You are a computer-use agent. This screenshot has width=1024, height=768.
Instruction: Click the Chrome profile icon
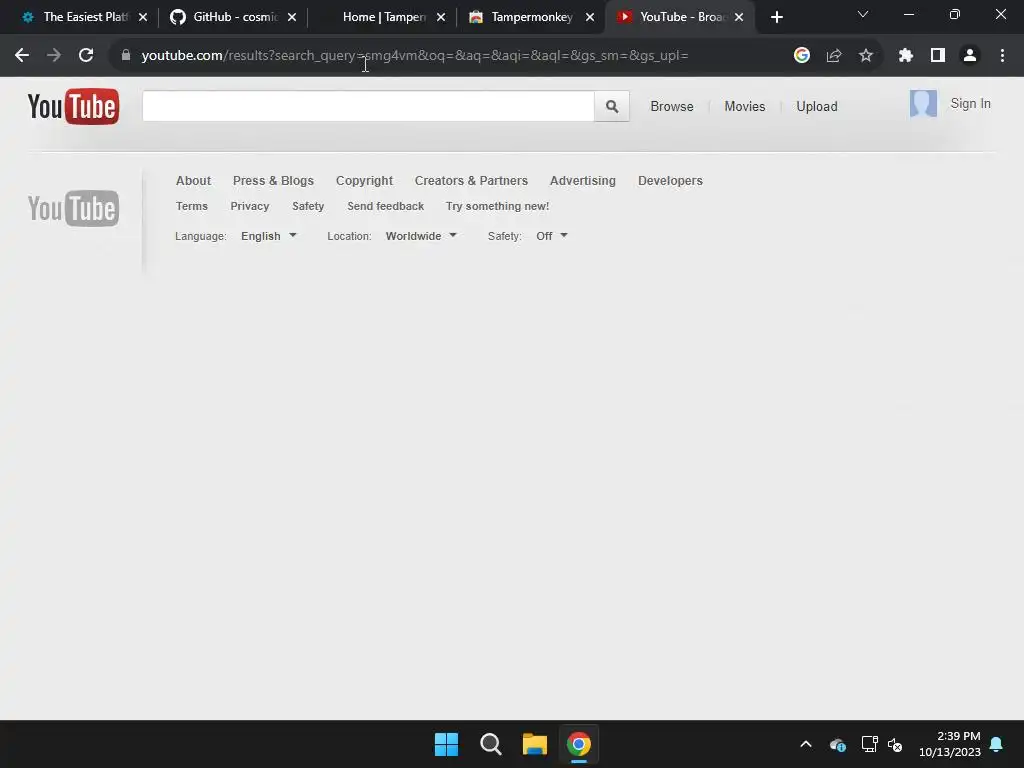click(x=970, y=56)
